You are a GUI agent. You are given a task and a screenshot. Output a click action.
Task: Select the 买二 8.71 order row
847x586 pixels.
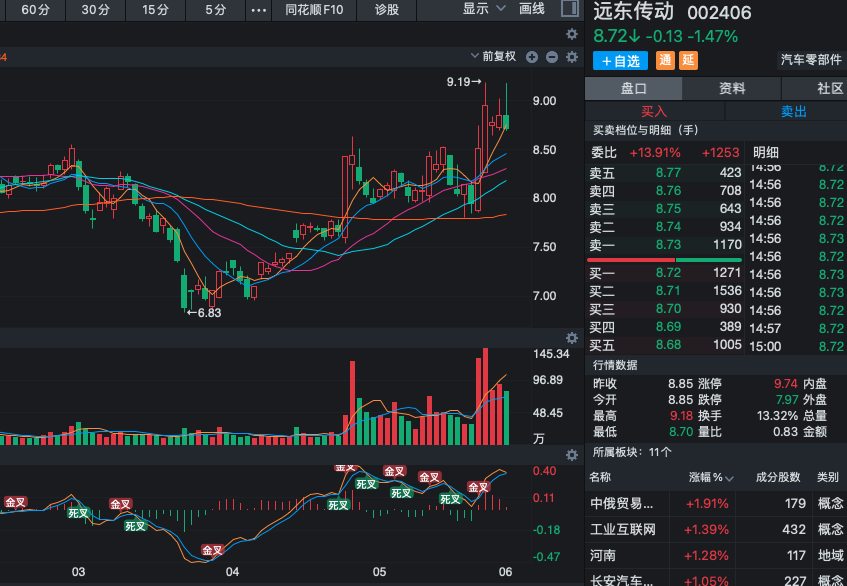pyautogui.click(x=665, y=291)
